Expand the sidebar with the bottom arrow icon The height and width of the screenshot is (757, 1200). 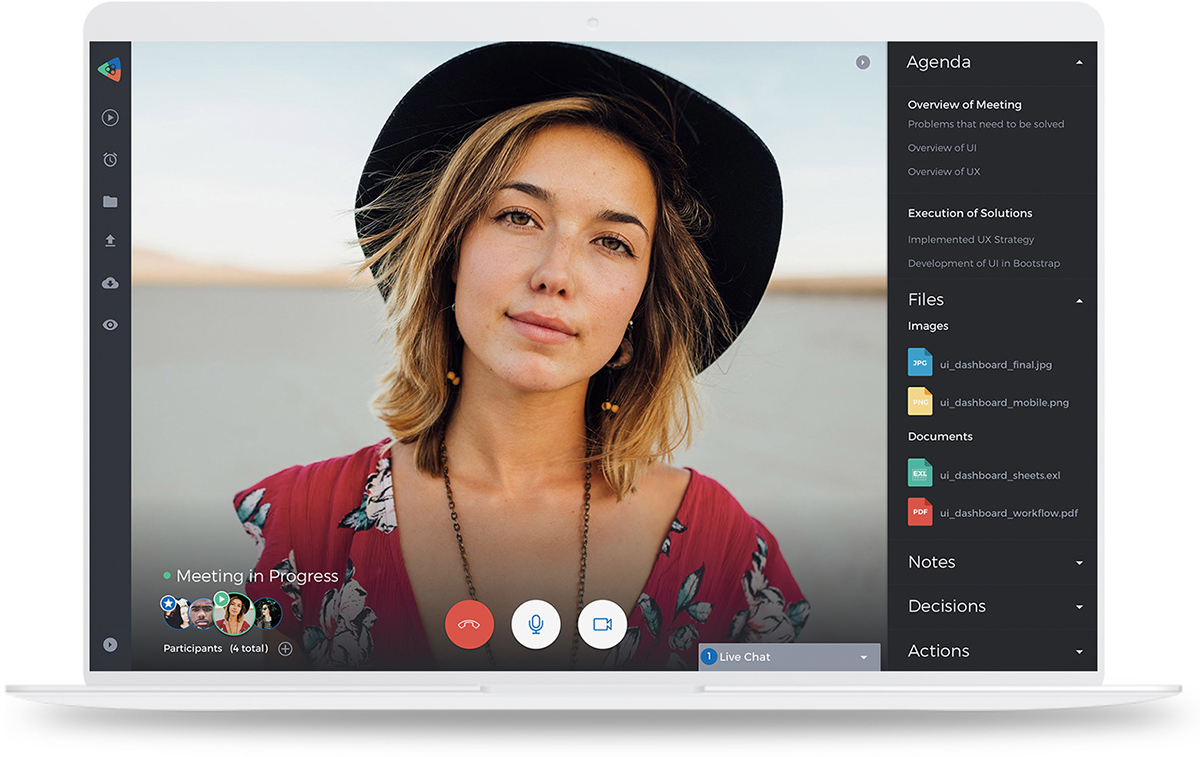pos(110,645)
